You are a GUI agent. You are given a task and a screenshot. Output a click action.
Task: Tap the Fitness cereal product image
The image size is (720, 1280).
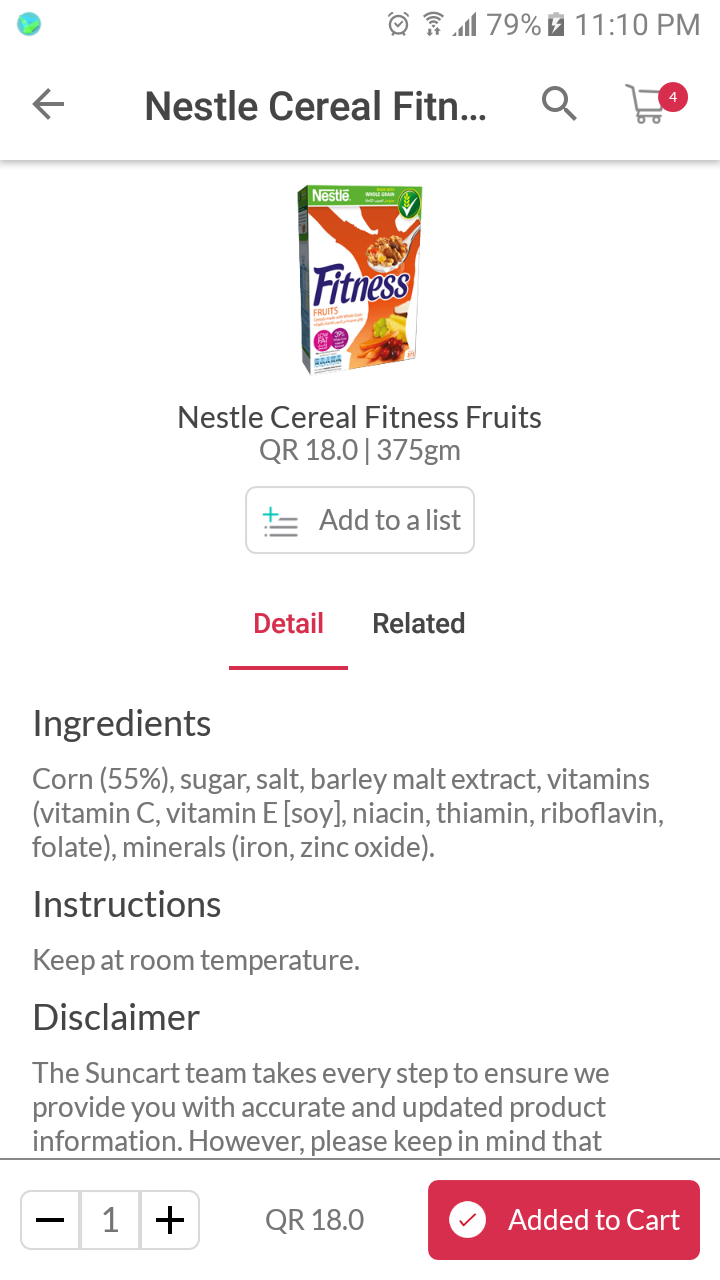(x=360, y=279)
